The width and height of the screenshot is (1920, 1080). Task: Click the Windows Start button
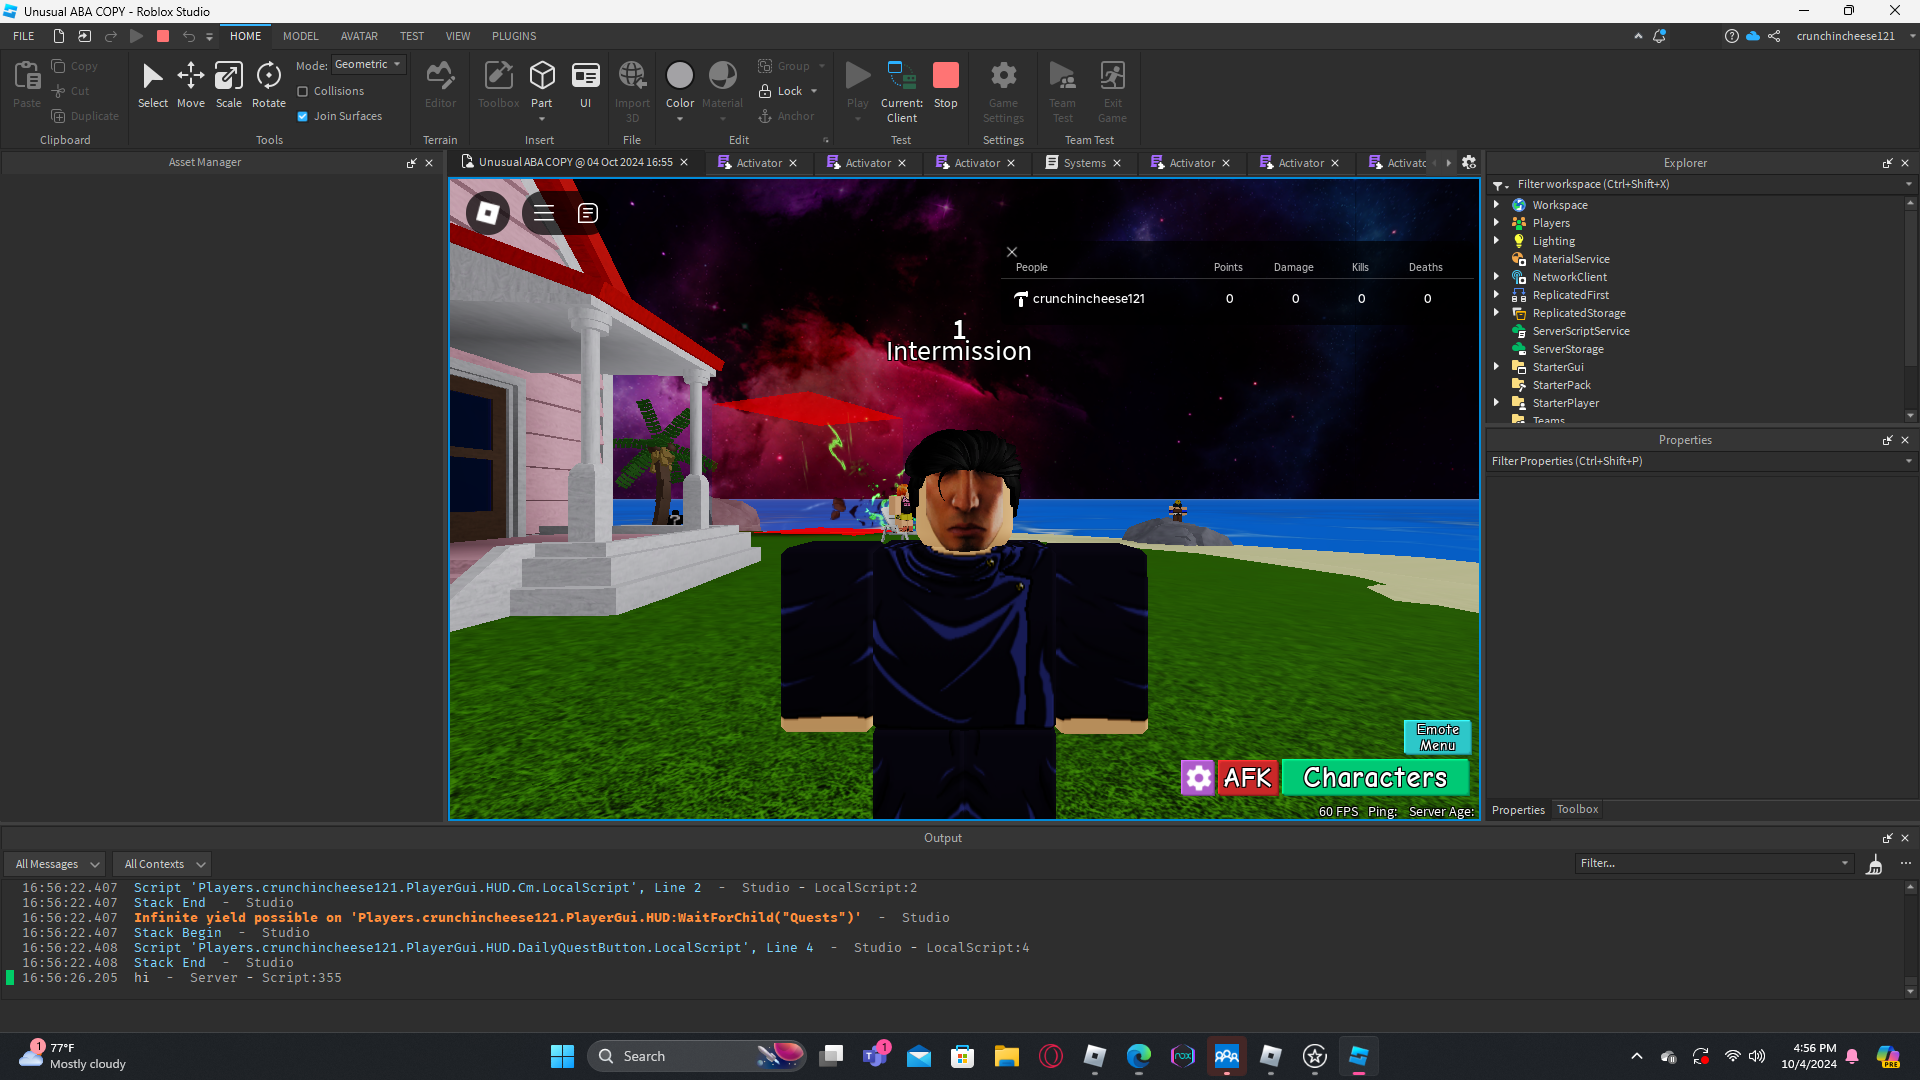pyautogui.click(x=563, y=1056)
